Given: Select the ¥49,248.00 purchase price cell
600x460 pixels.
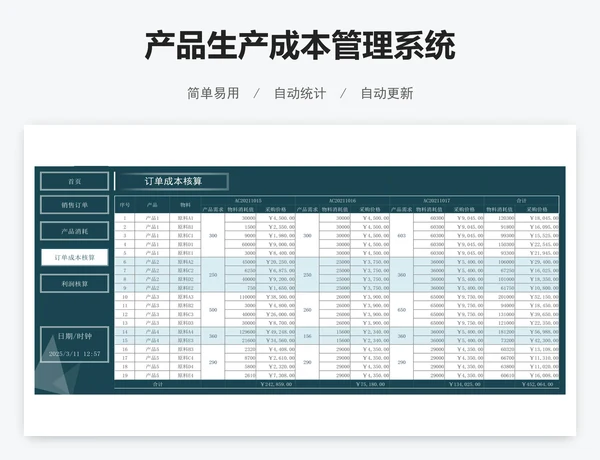Looking at the screenshot, I should click(276, 331).
